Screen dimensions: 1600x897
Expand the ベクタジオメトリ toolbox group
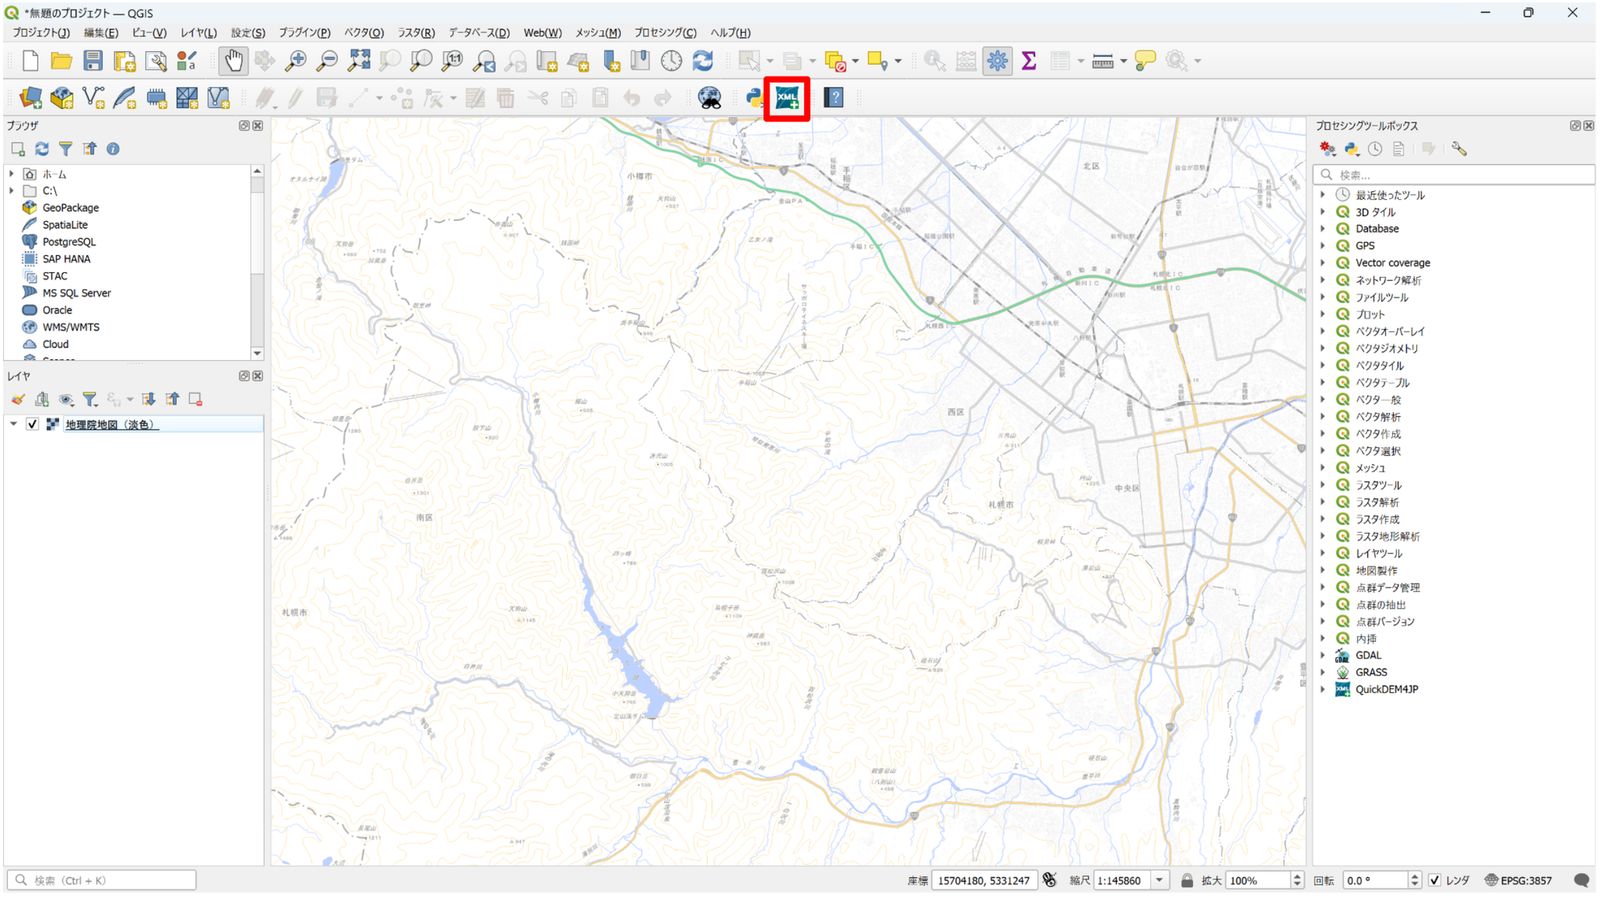(x=1322, y=348)
